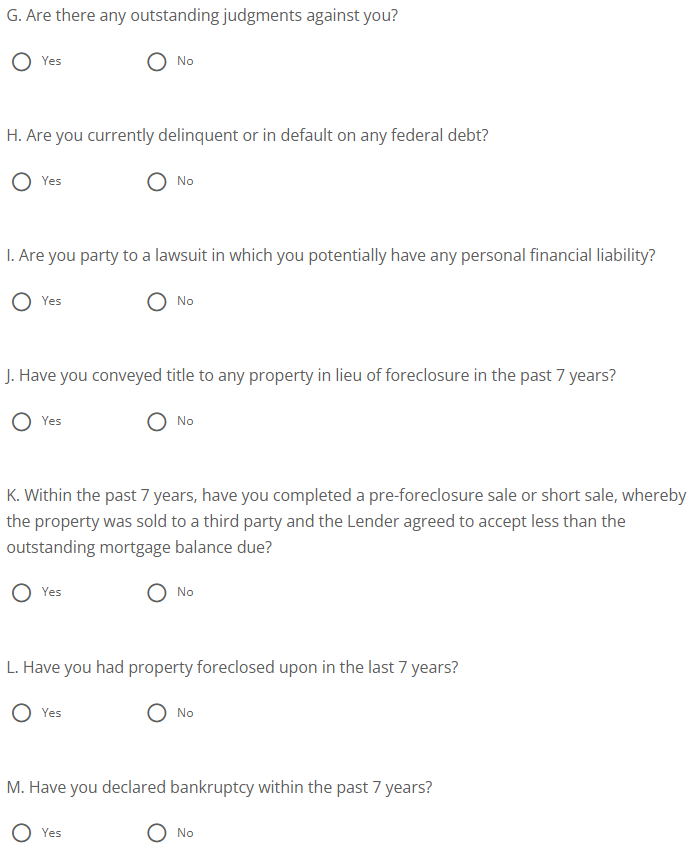This screenshot has width=695, height=855.
Task: Click the question L text about foreclosed property
Action: [232, 667]
